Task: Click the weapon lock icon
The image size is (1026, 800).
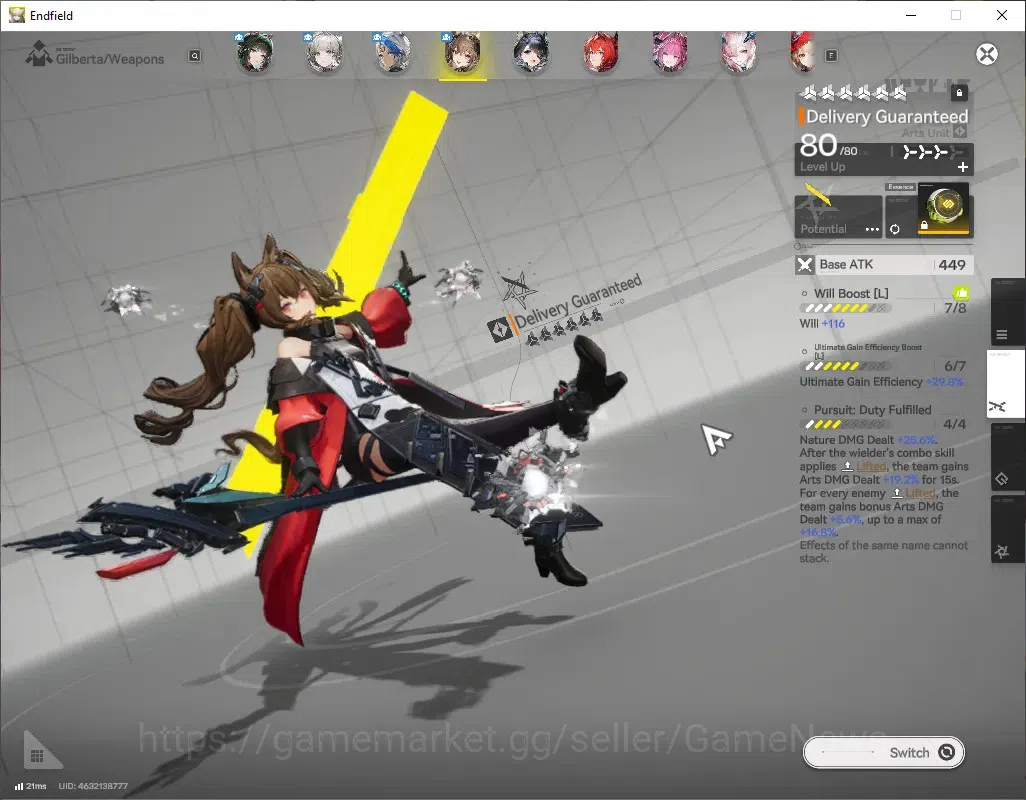Action: tap(959, 93)
